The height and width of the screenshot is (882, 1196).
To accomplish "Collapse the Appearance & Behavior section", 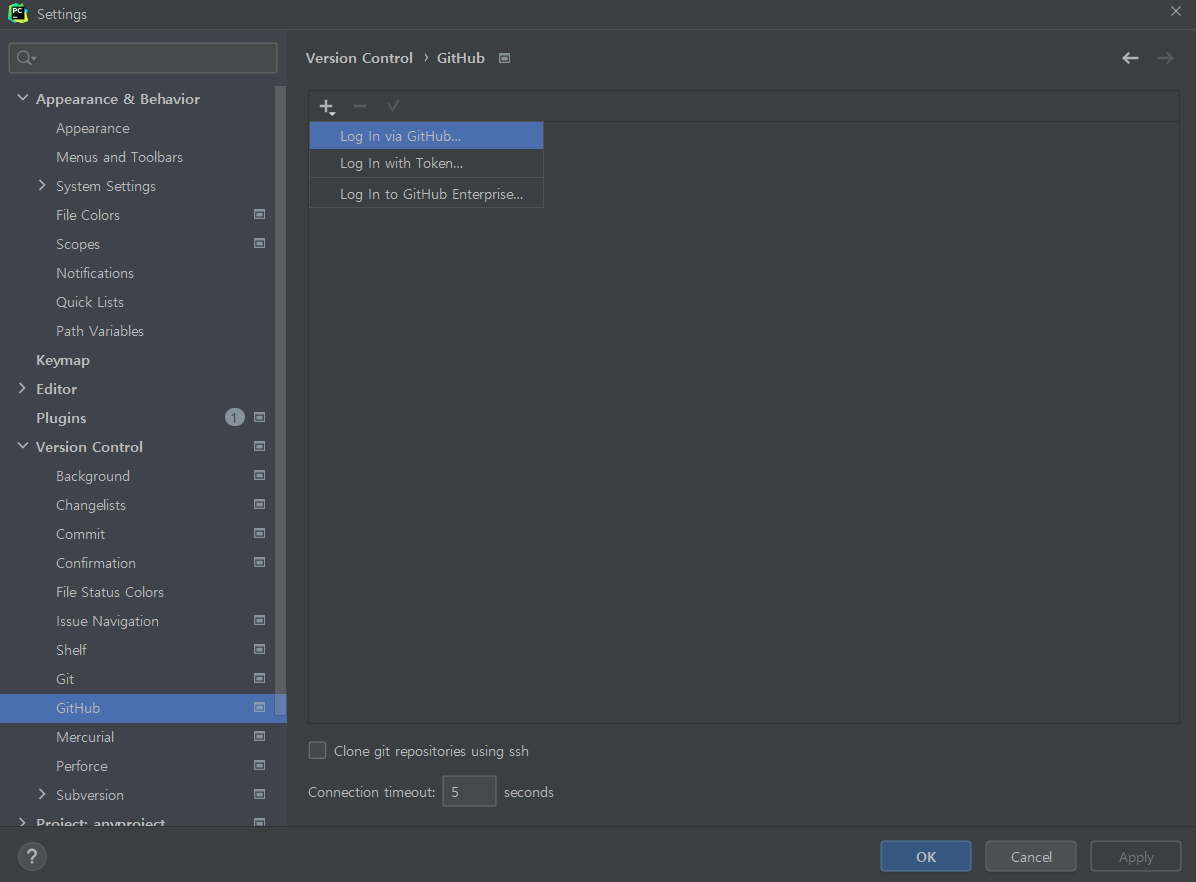I will tap(23, 98).
